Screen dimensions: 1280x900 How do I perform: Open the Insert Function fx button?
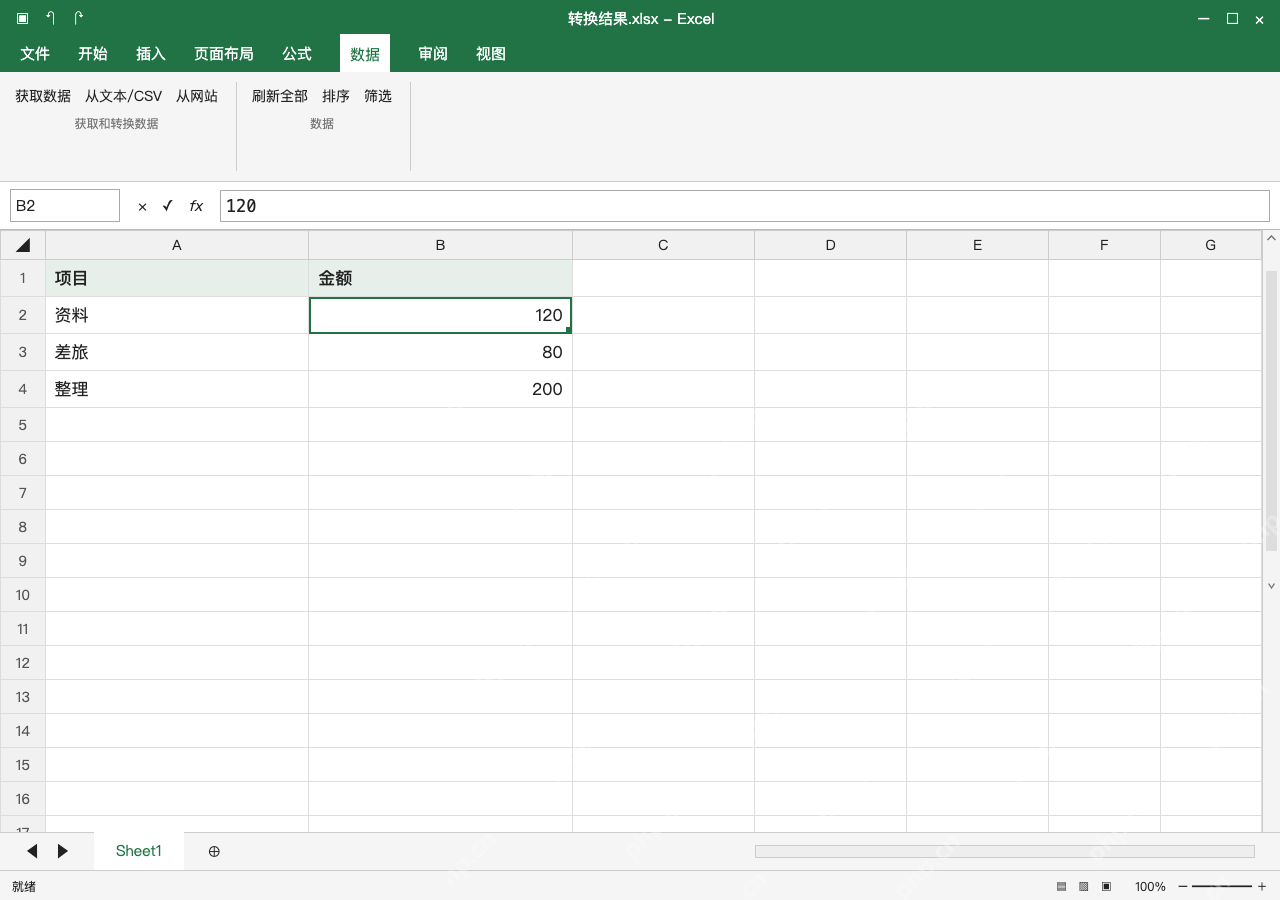pos(196,206)
